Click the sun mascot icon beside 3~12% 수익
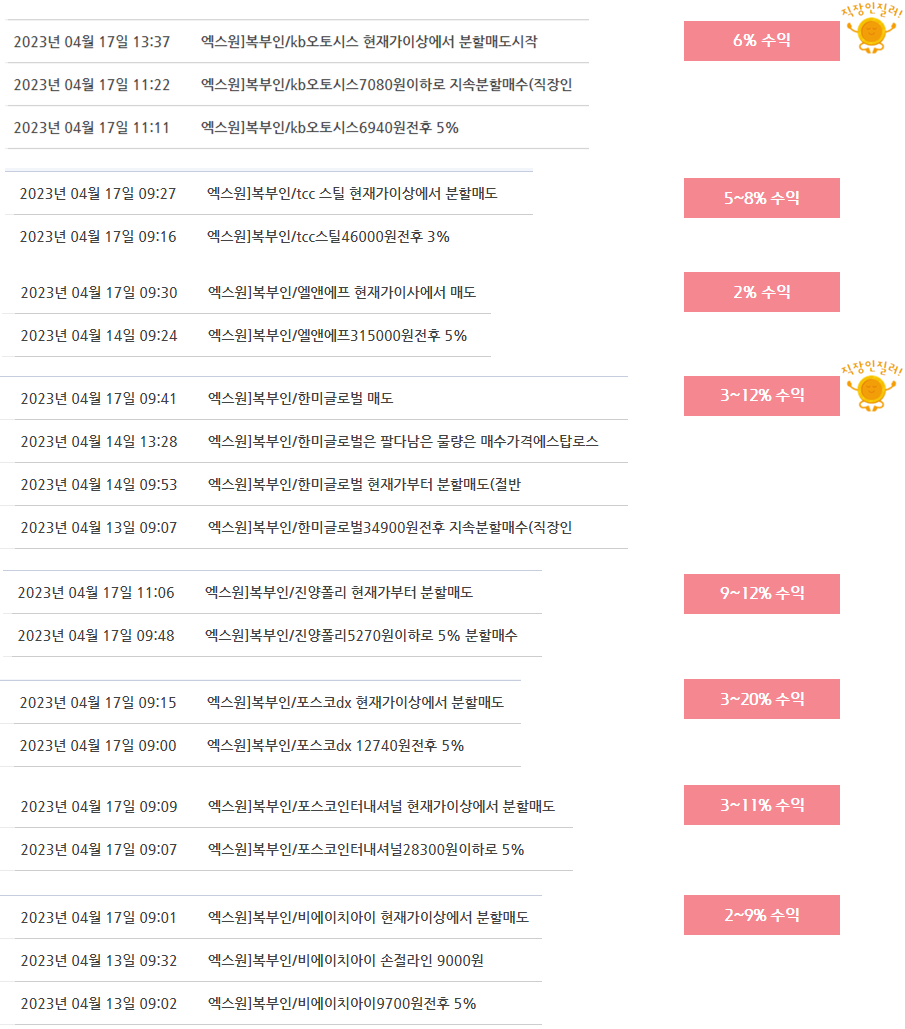Viewport: 905px width, 1029px height. click(x=871, y=387)
